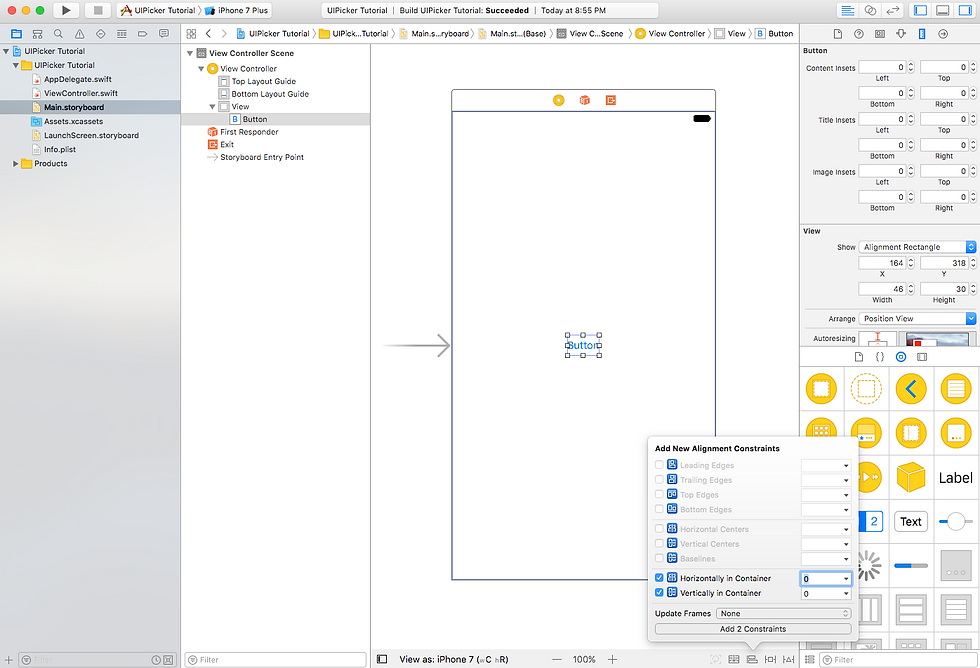Open the Show Alignment Rectangle dropdown
This screenshot has width=980, height=668.
[x=917, y=247]
